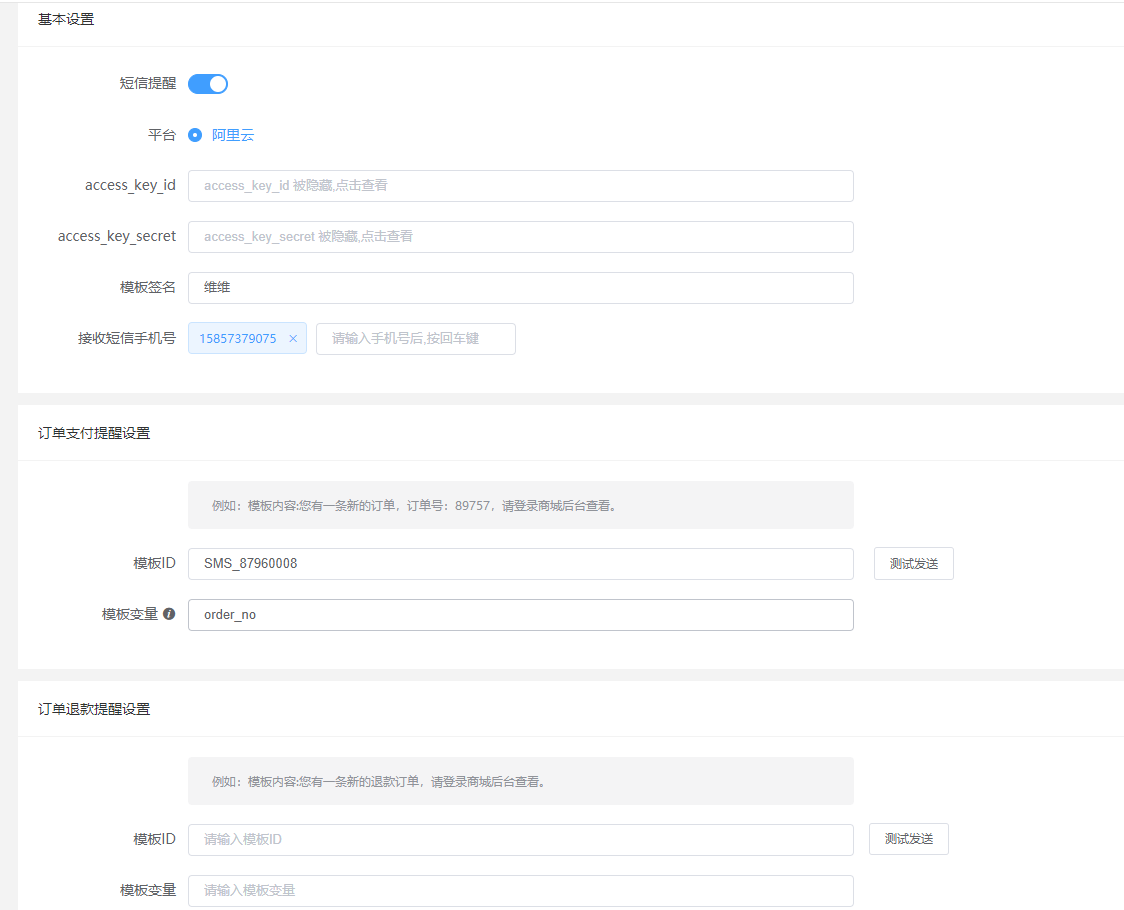This screenshot has width=1124, height=910.
Task: Click the 订单退款提醒设置 section heading
Action: [94, 709]
